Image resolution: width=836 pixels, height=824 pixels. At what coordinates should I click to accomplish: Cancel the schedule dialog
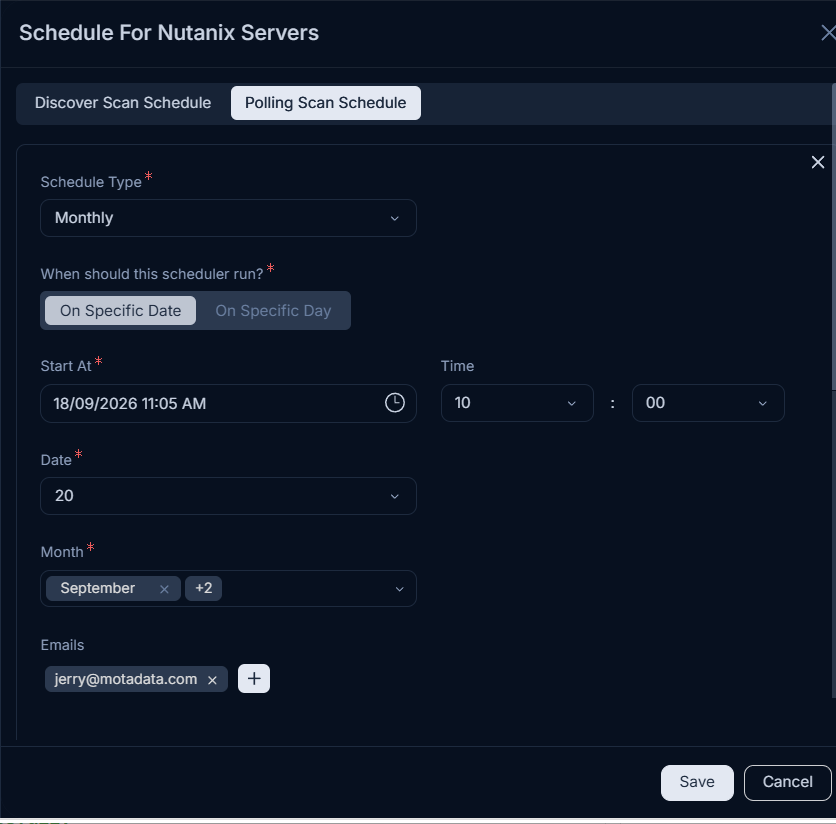787,782
